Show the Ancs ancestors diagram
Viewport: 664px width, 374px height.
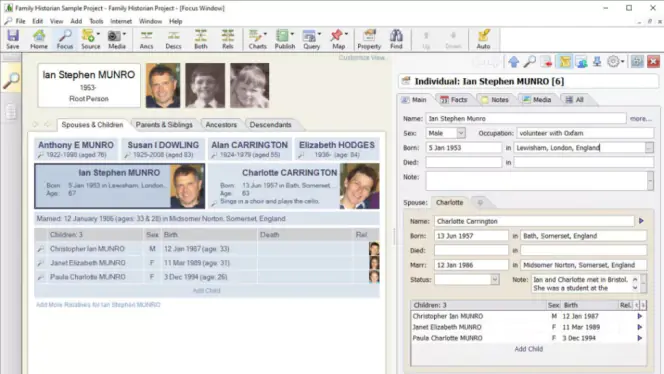147,39
